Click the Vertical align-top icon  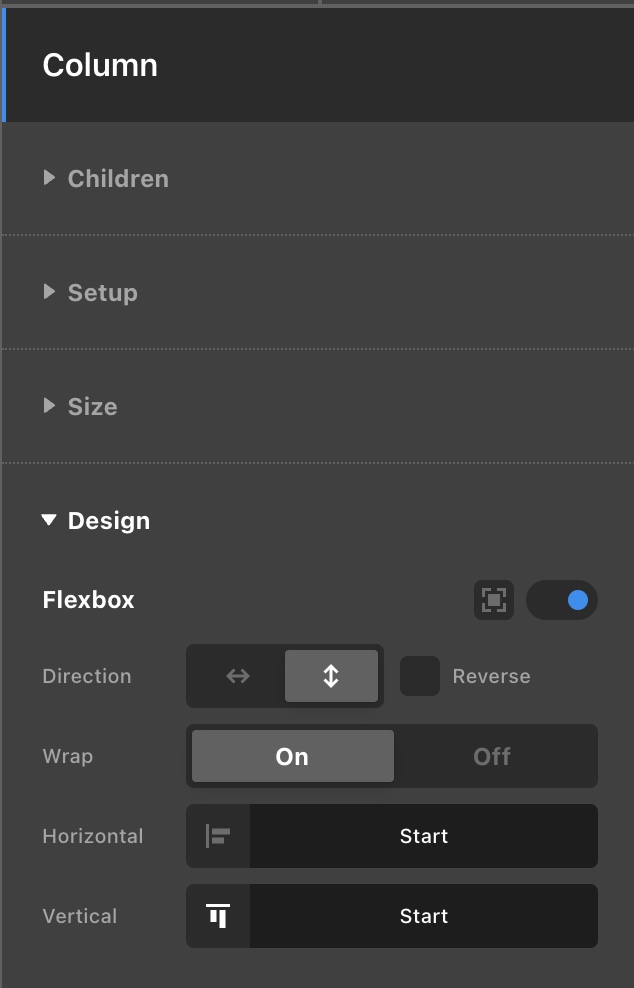pyautogui.click(x=218, y=916)
